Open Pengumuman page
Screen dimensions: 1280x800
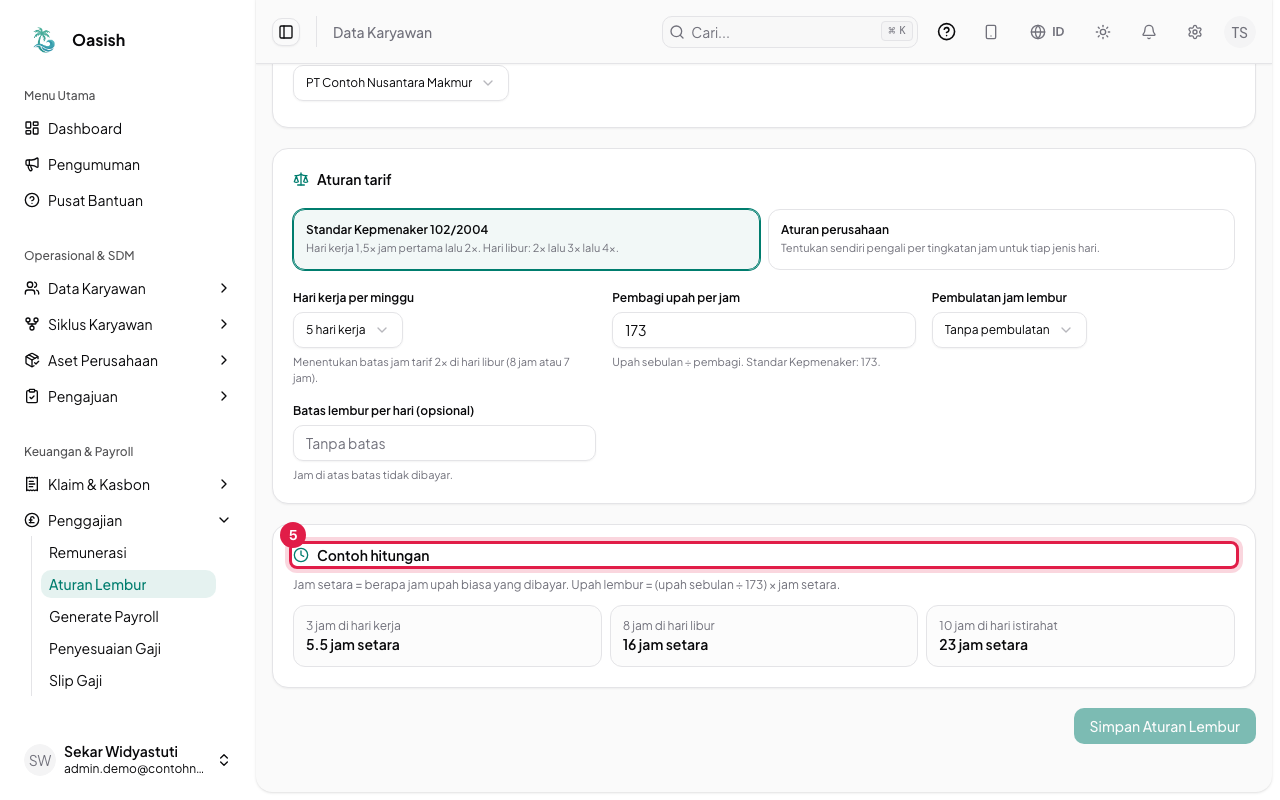click(127, 165)
